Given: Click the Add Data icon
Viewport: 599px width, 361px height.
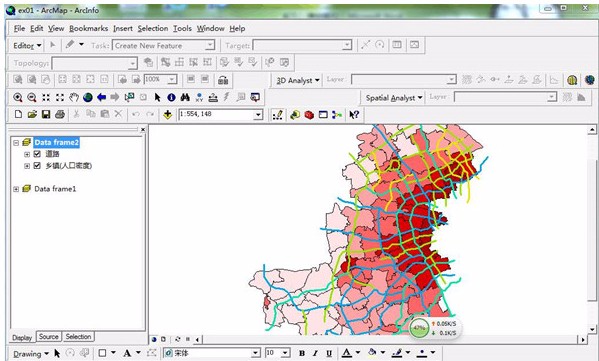Looking at the screenshot, I should point(167,114).
